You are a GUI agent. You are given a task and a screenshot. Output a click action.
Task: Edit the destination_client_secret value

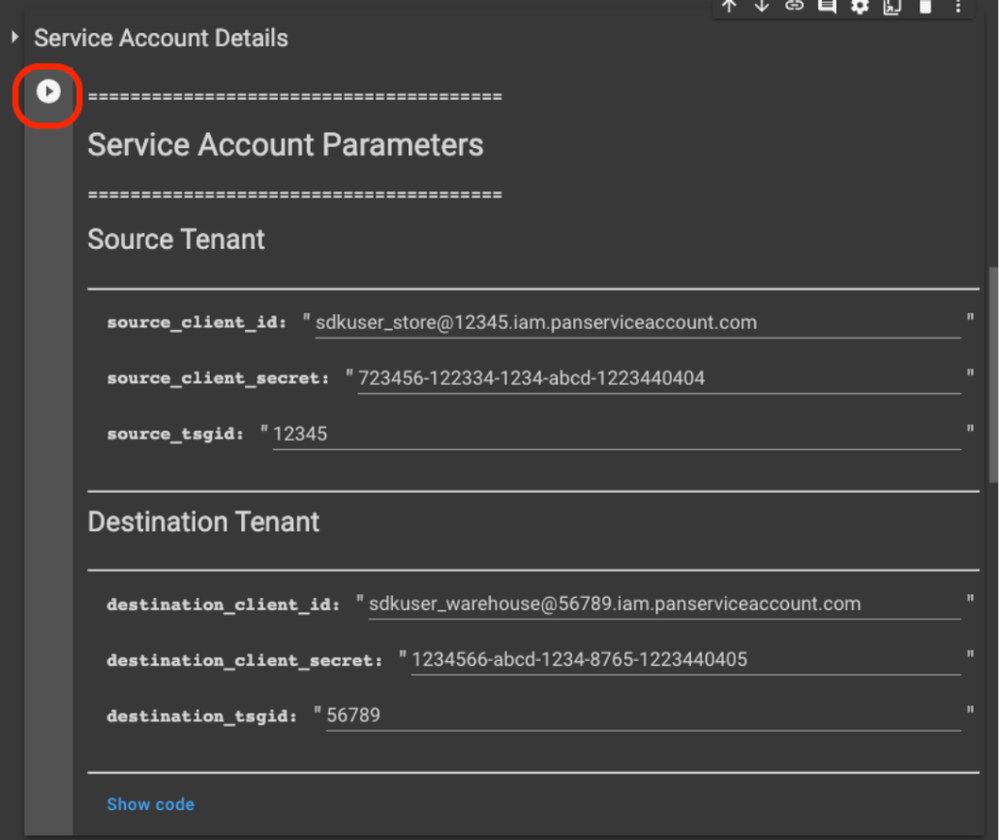[x=685, y=660]
